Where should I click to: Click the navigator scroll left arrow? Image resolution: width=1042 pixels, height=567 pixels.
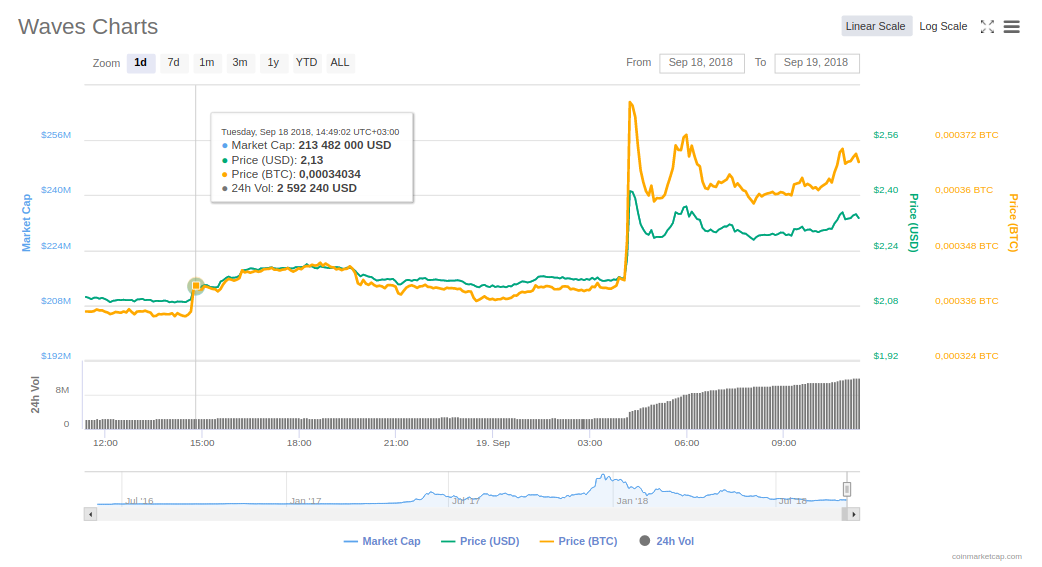click(x=90, y=514)
